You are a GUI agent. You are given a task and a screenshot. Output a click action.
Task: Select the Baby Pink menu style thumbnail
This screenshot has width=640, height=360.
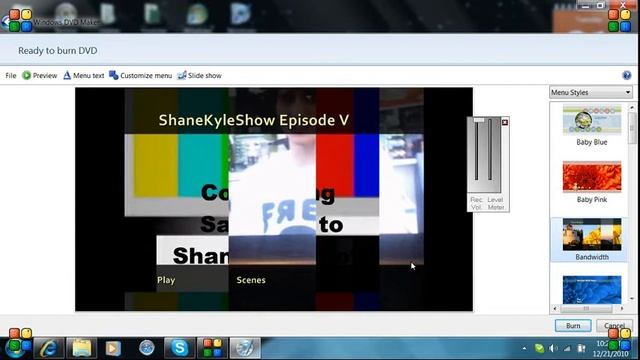click(592, 177)
